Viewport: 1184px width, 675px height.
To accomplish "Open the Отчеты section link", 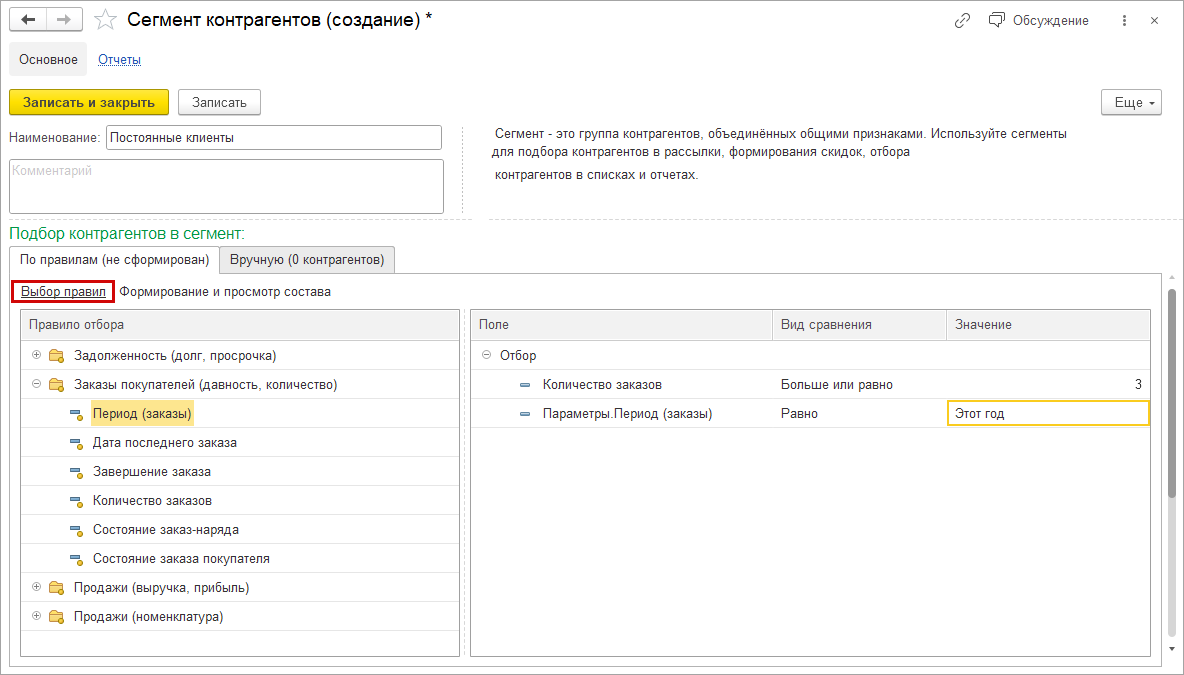I will pyautogui.click(x=119, y=60).
